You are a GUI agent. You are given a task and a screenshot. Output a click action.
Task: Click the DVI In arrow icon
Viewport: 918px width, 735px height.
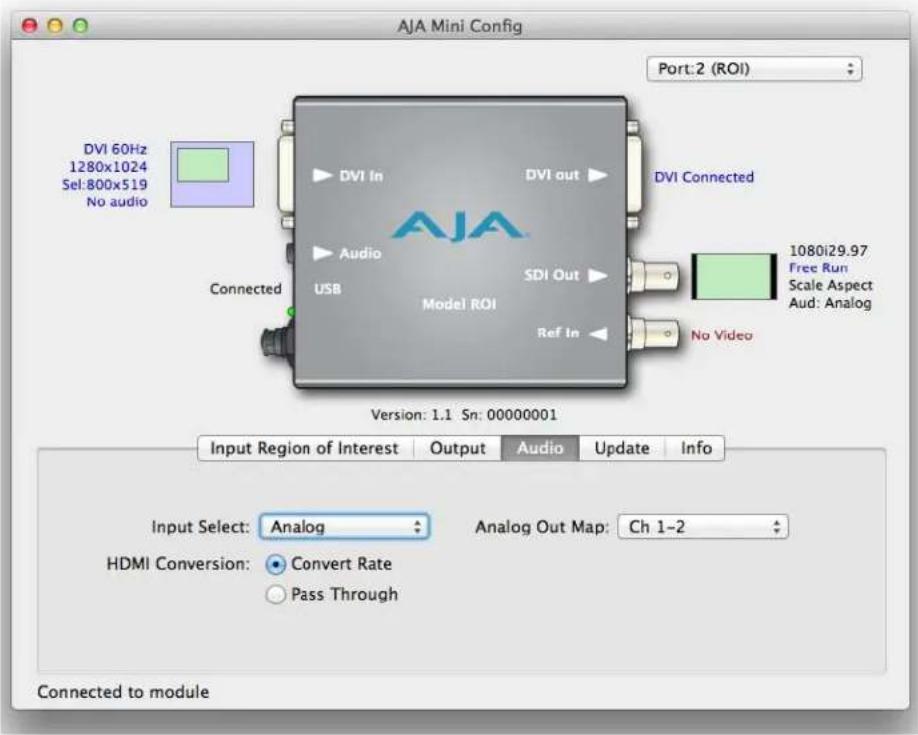pyautogui.click(x=322, y=175)
